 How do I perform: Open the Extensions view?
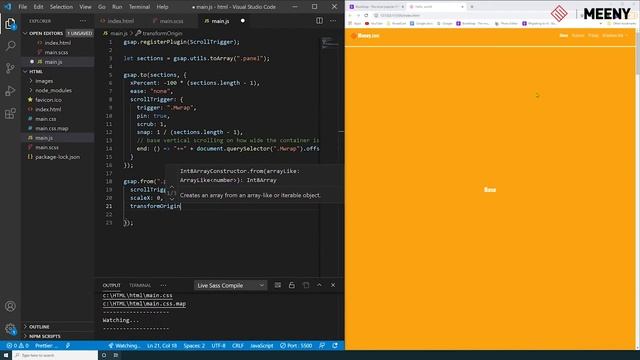pyautogui.click(x=10, y=113)
